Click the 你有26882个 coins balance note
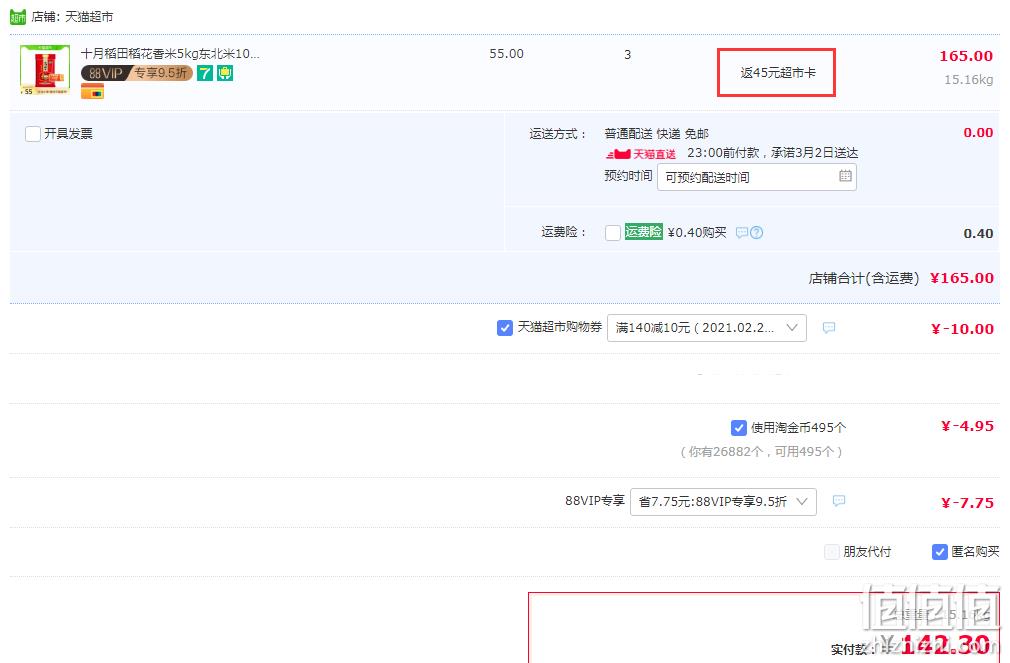This screenshot has width=1010, height=663. (761, 452)
